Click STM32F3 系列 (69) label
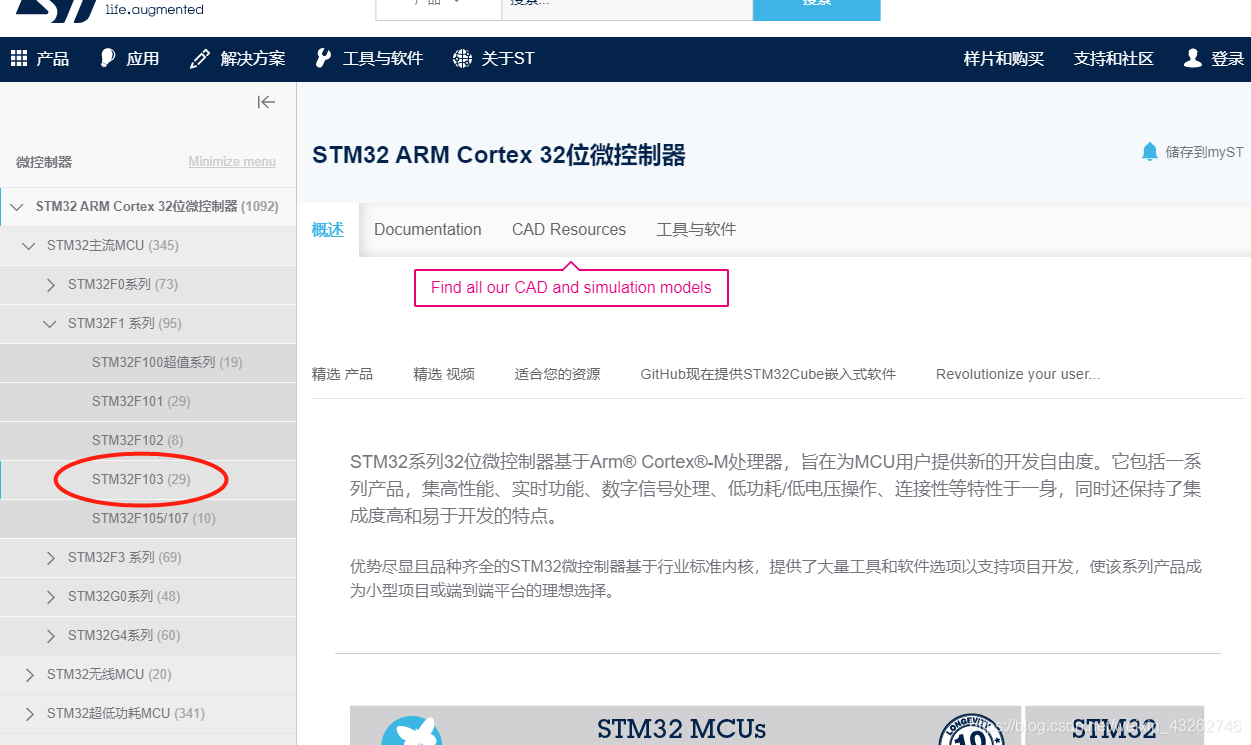1251x745 pixels. [x=125, y=558]
